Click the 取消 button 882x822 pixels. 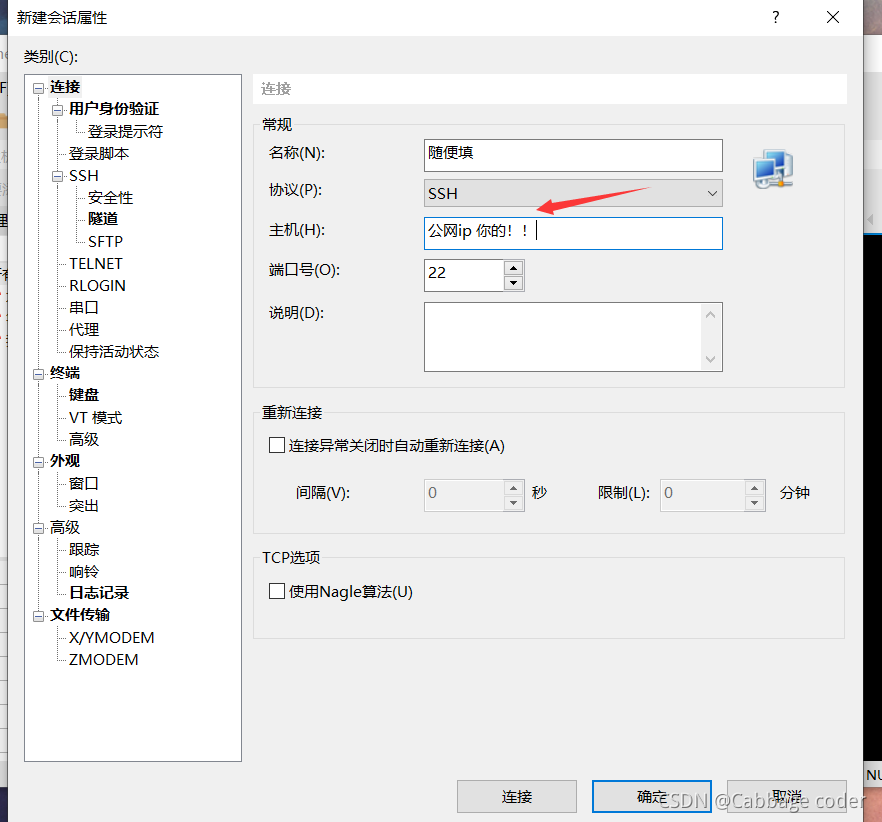pos(787,796)
